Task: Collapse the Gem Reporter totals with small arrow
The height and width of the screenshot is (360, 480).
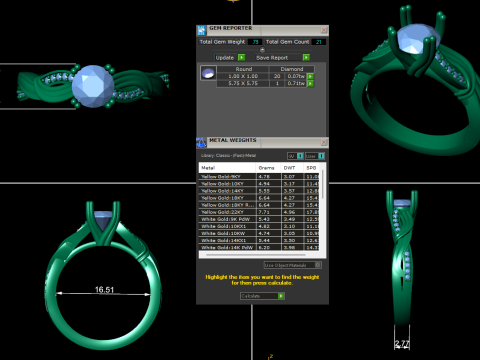Action: [262, 50]
